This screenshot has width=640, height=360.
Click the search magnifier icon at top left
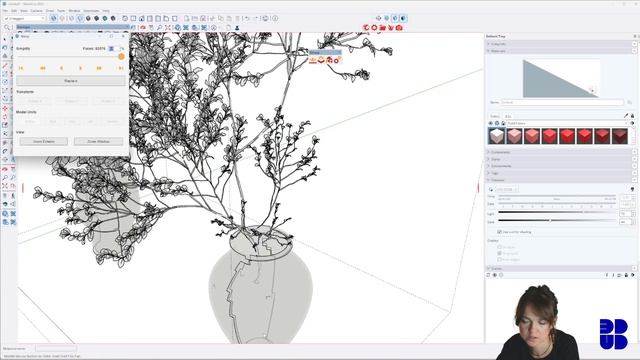point(7,28)
